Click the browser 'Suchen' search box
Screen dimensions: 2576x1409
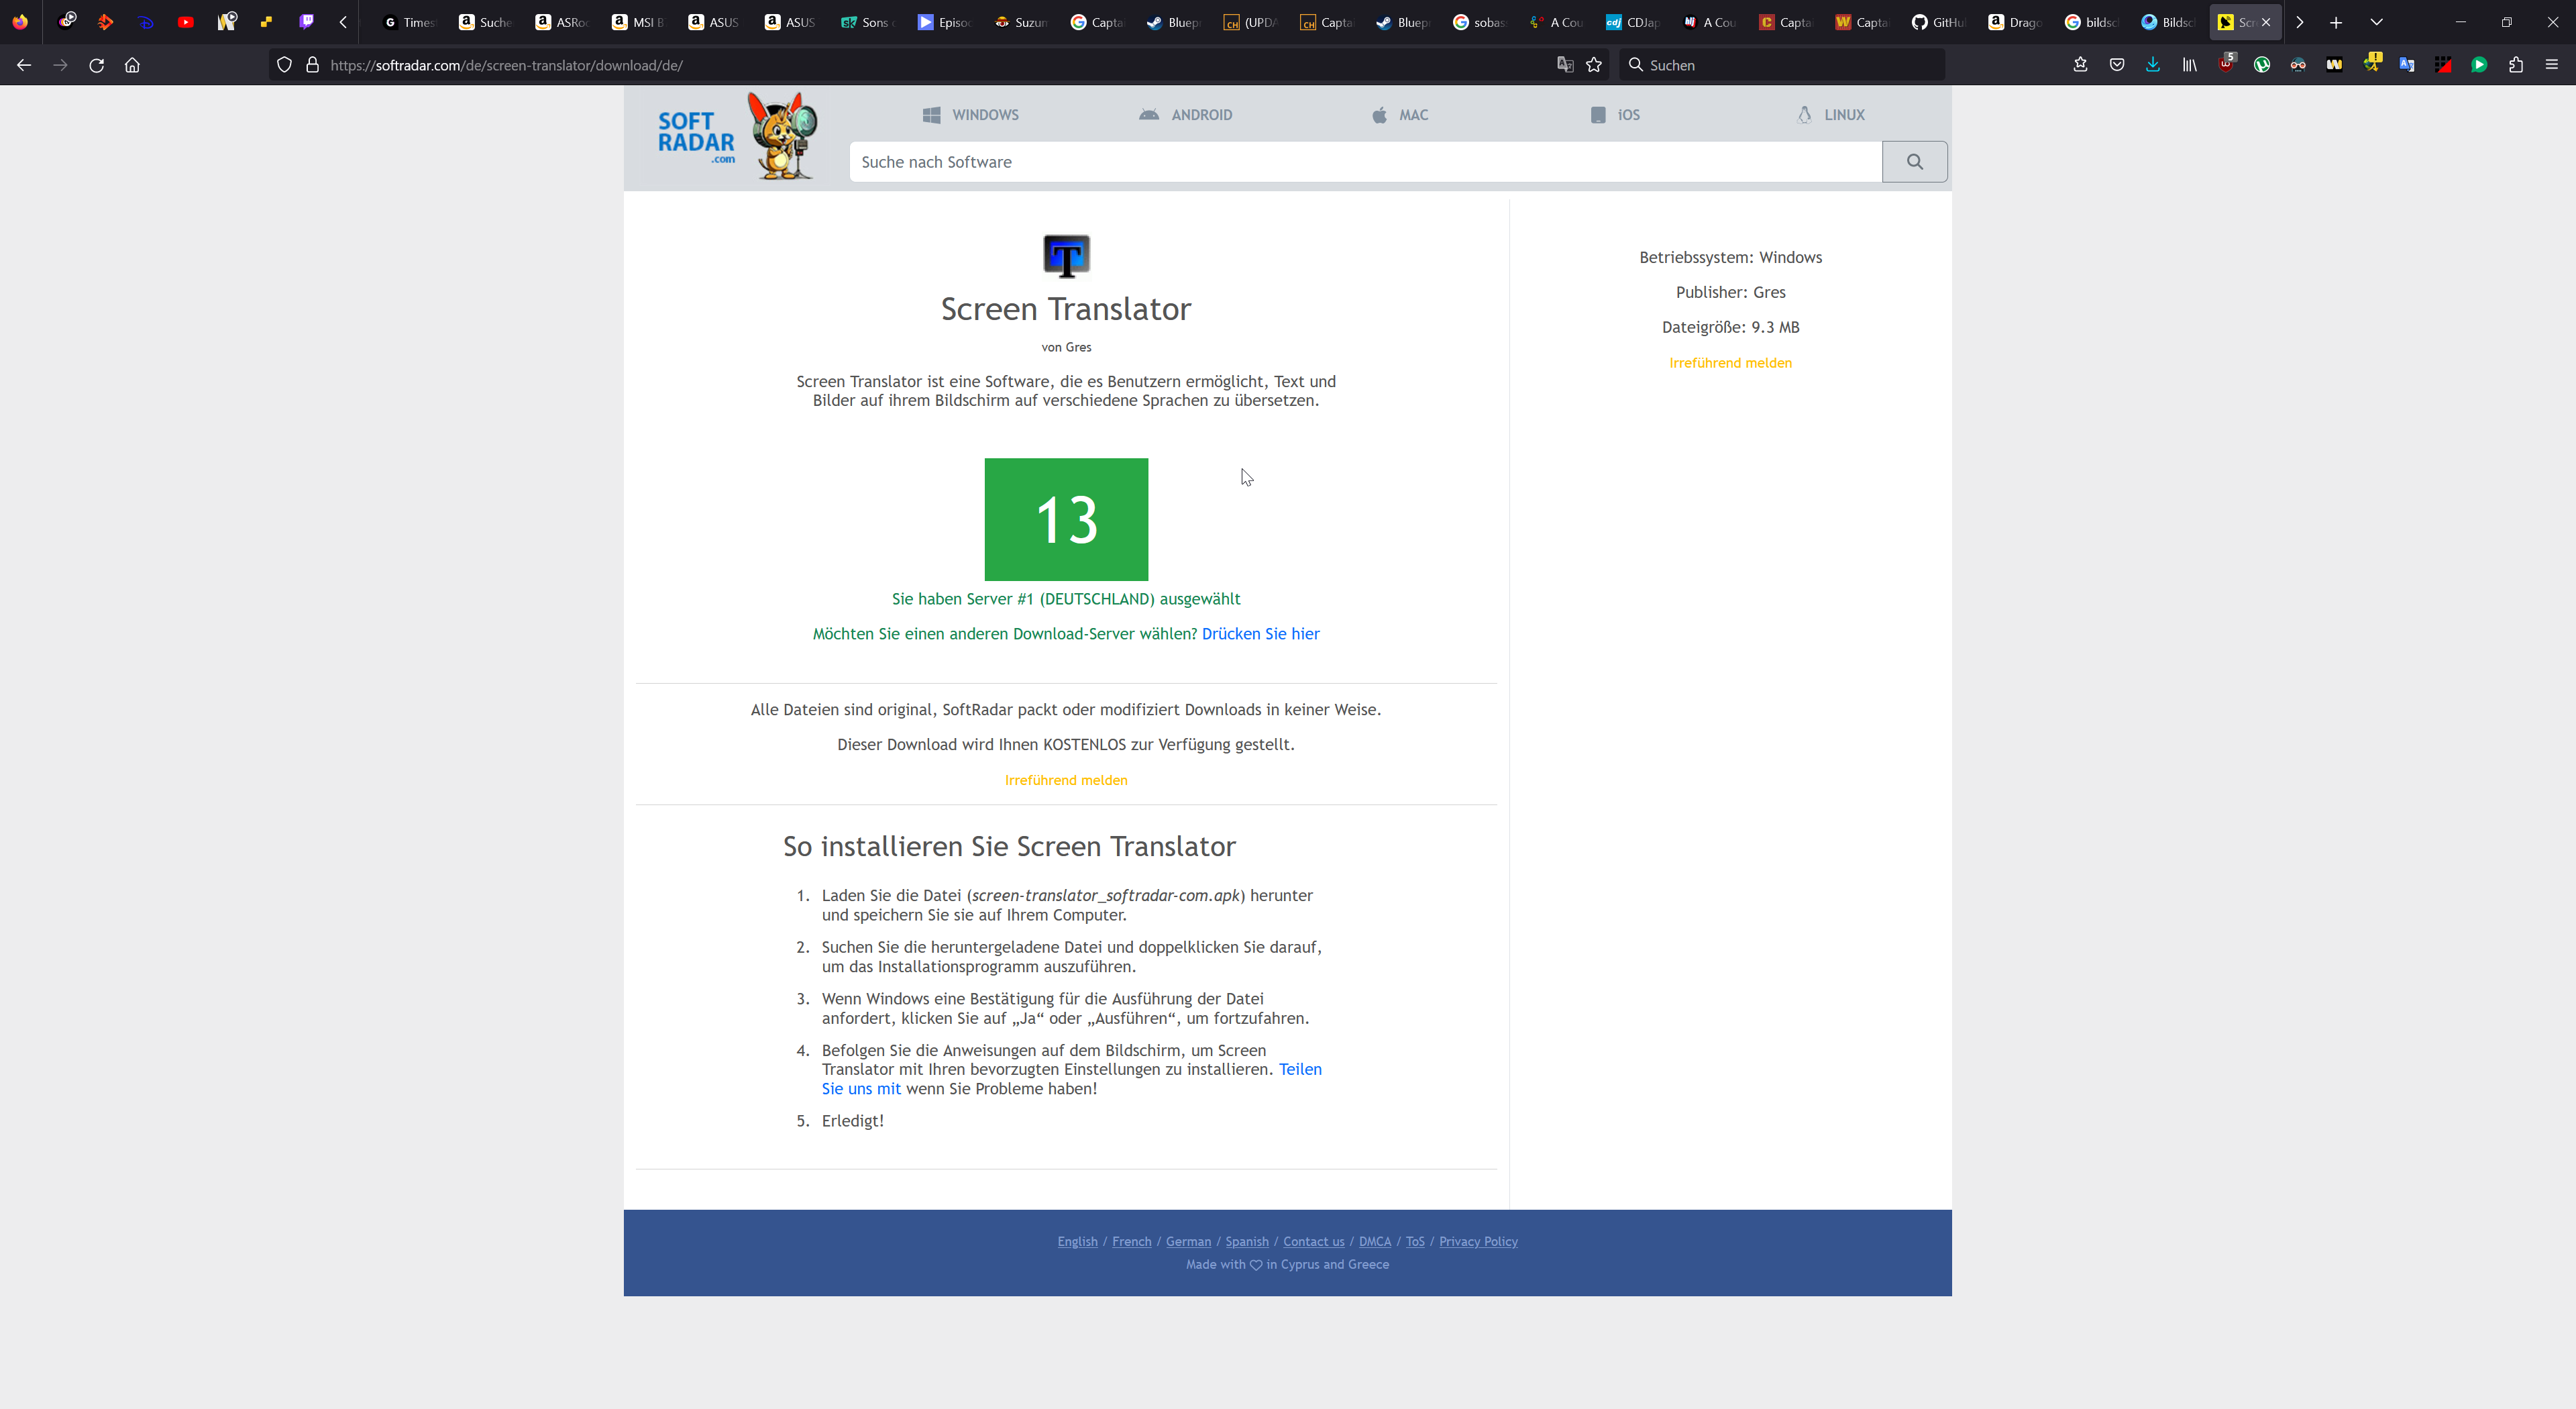(x=1781, y=65)
